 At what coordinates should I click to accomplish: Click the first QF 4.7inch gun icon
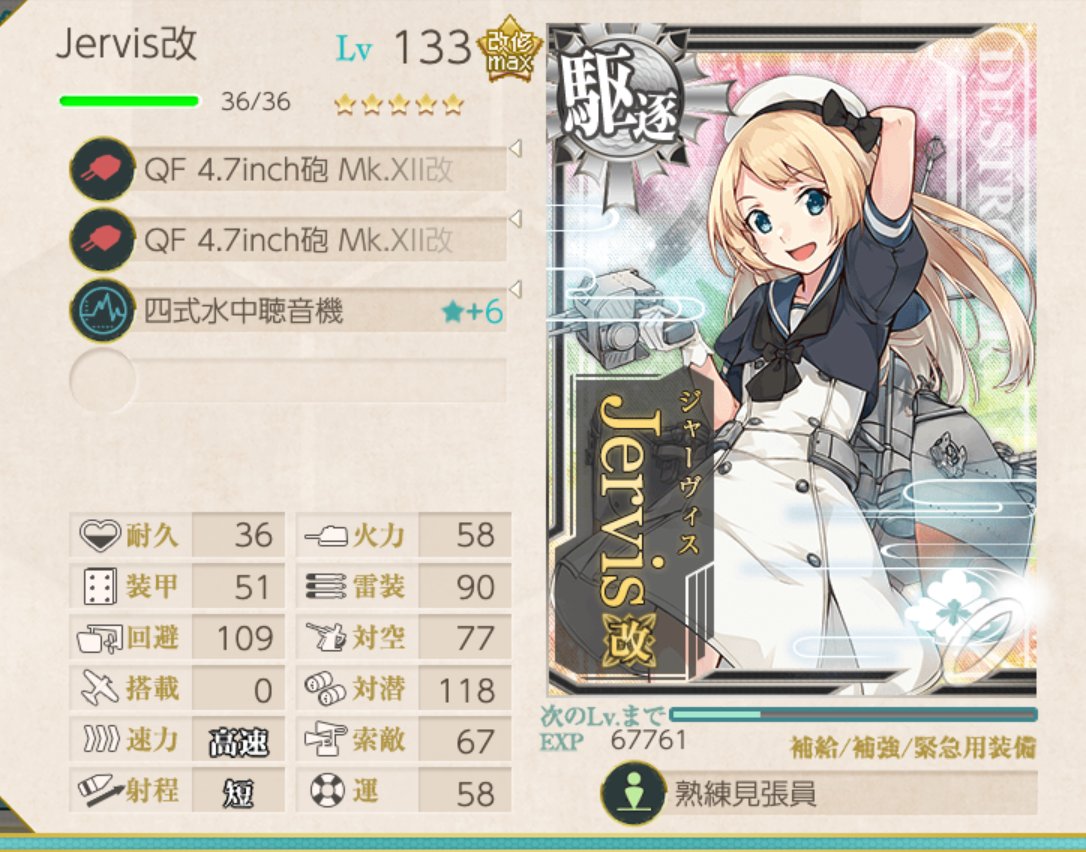click(103, 169)
